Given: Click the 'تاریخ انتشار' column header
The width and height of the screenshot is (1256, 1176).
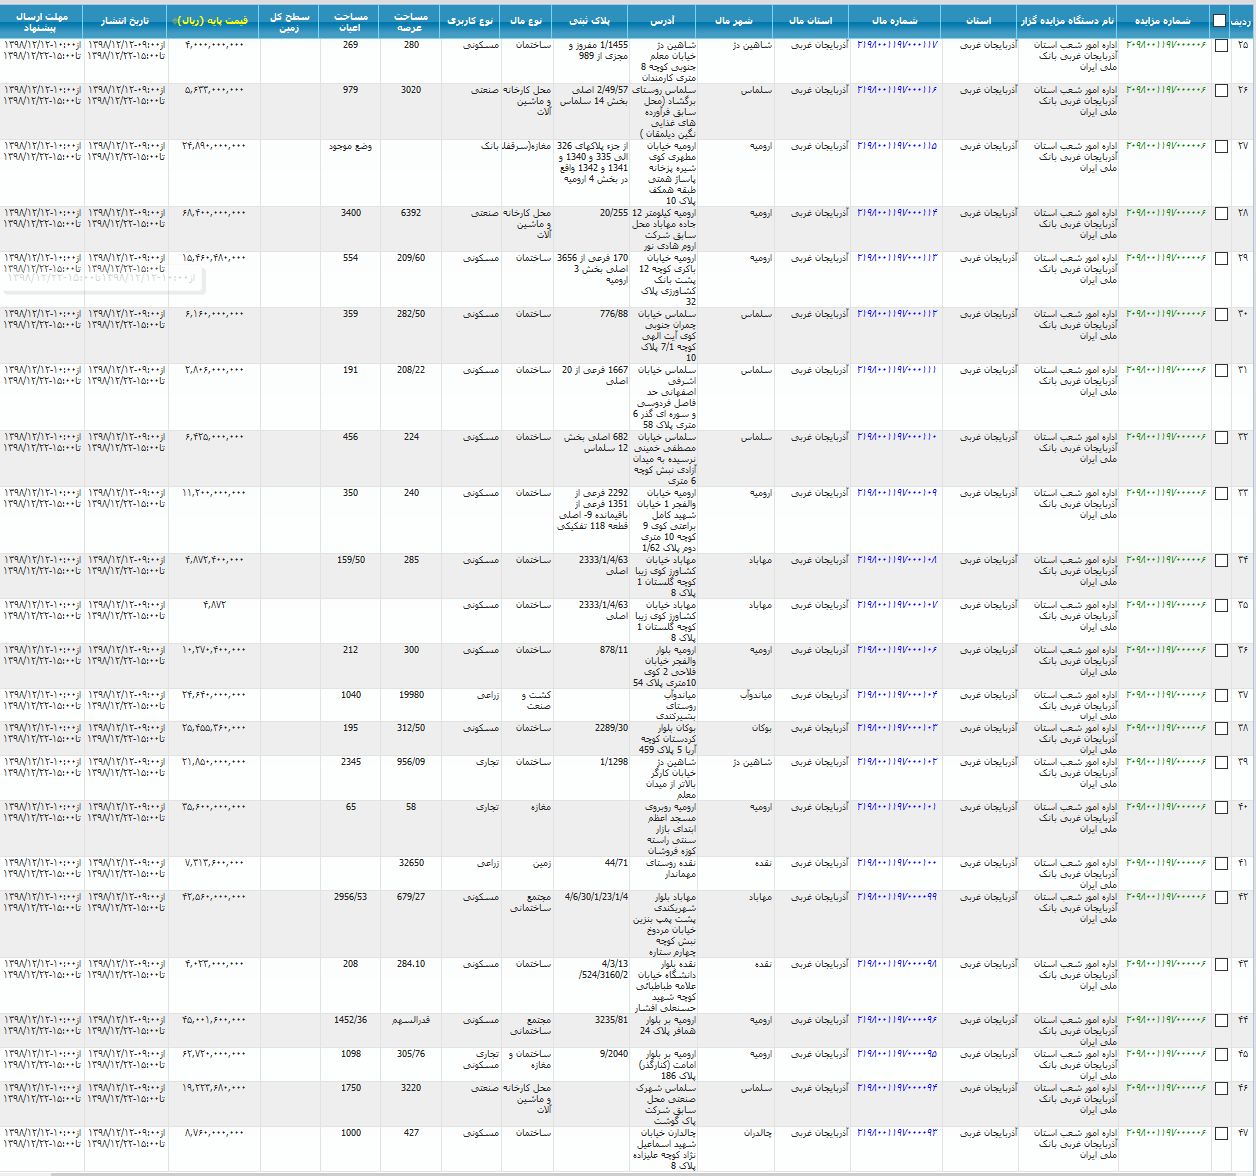Looking at the screenshot, I should [125, 20].
